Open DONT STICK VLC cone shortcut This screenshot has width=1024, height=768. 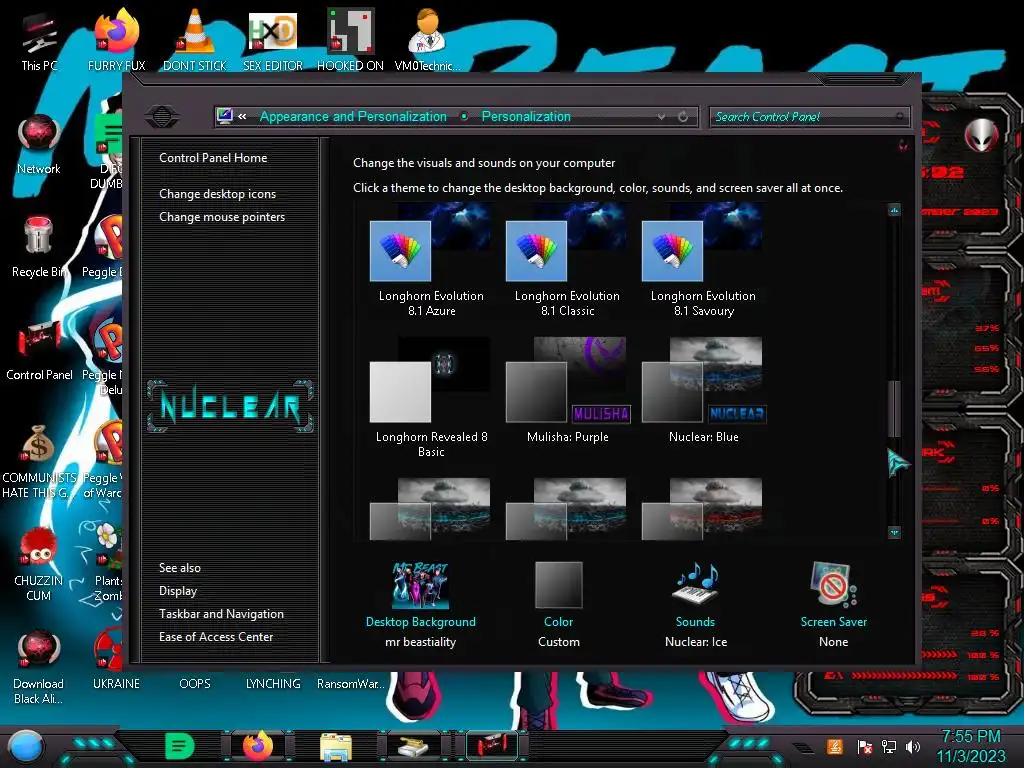click(x=195, y=40)
